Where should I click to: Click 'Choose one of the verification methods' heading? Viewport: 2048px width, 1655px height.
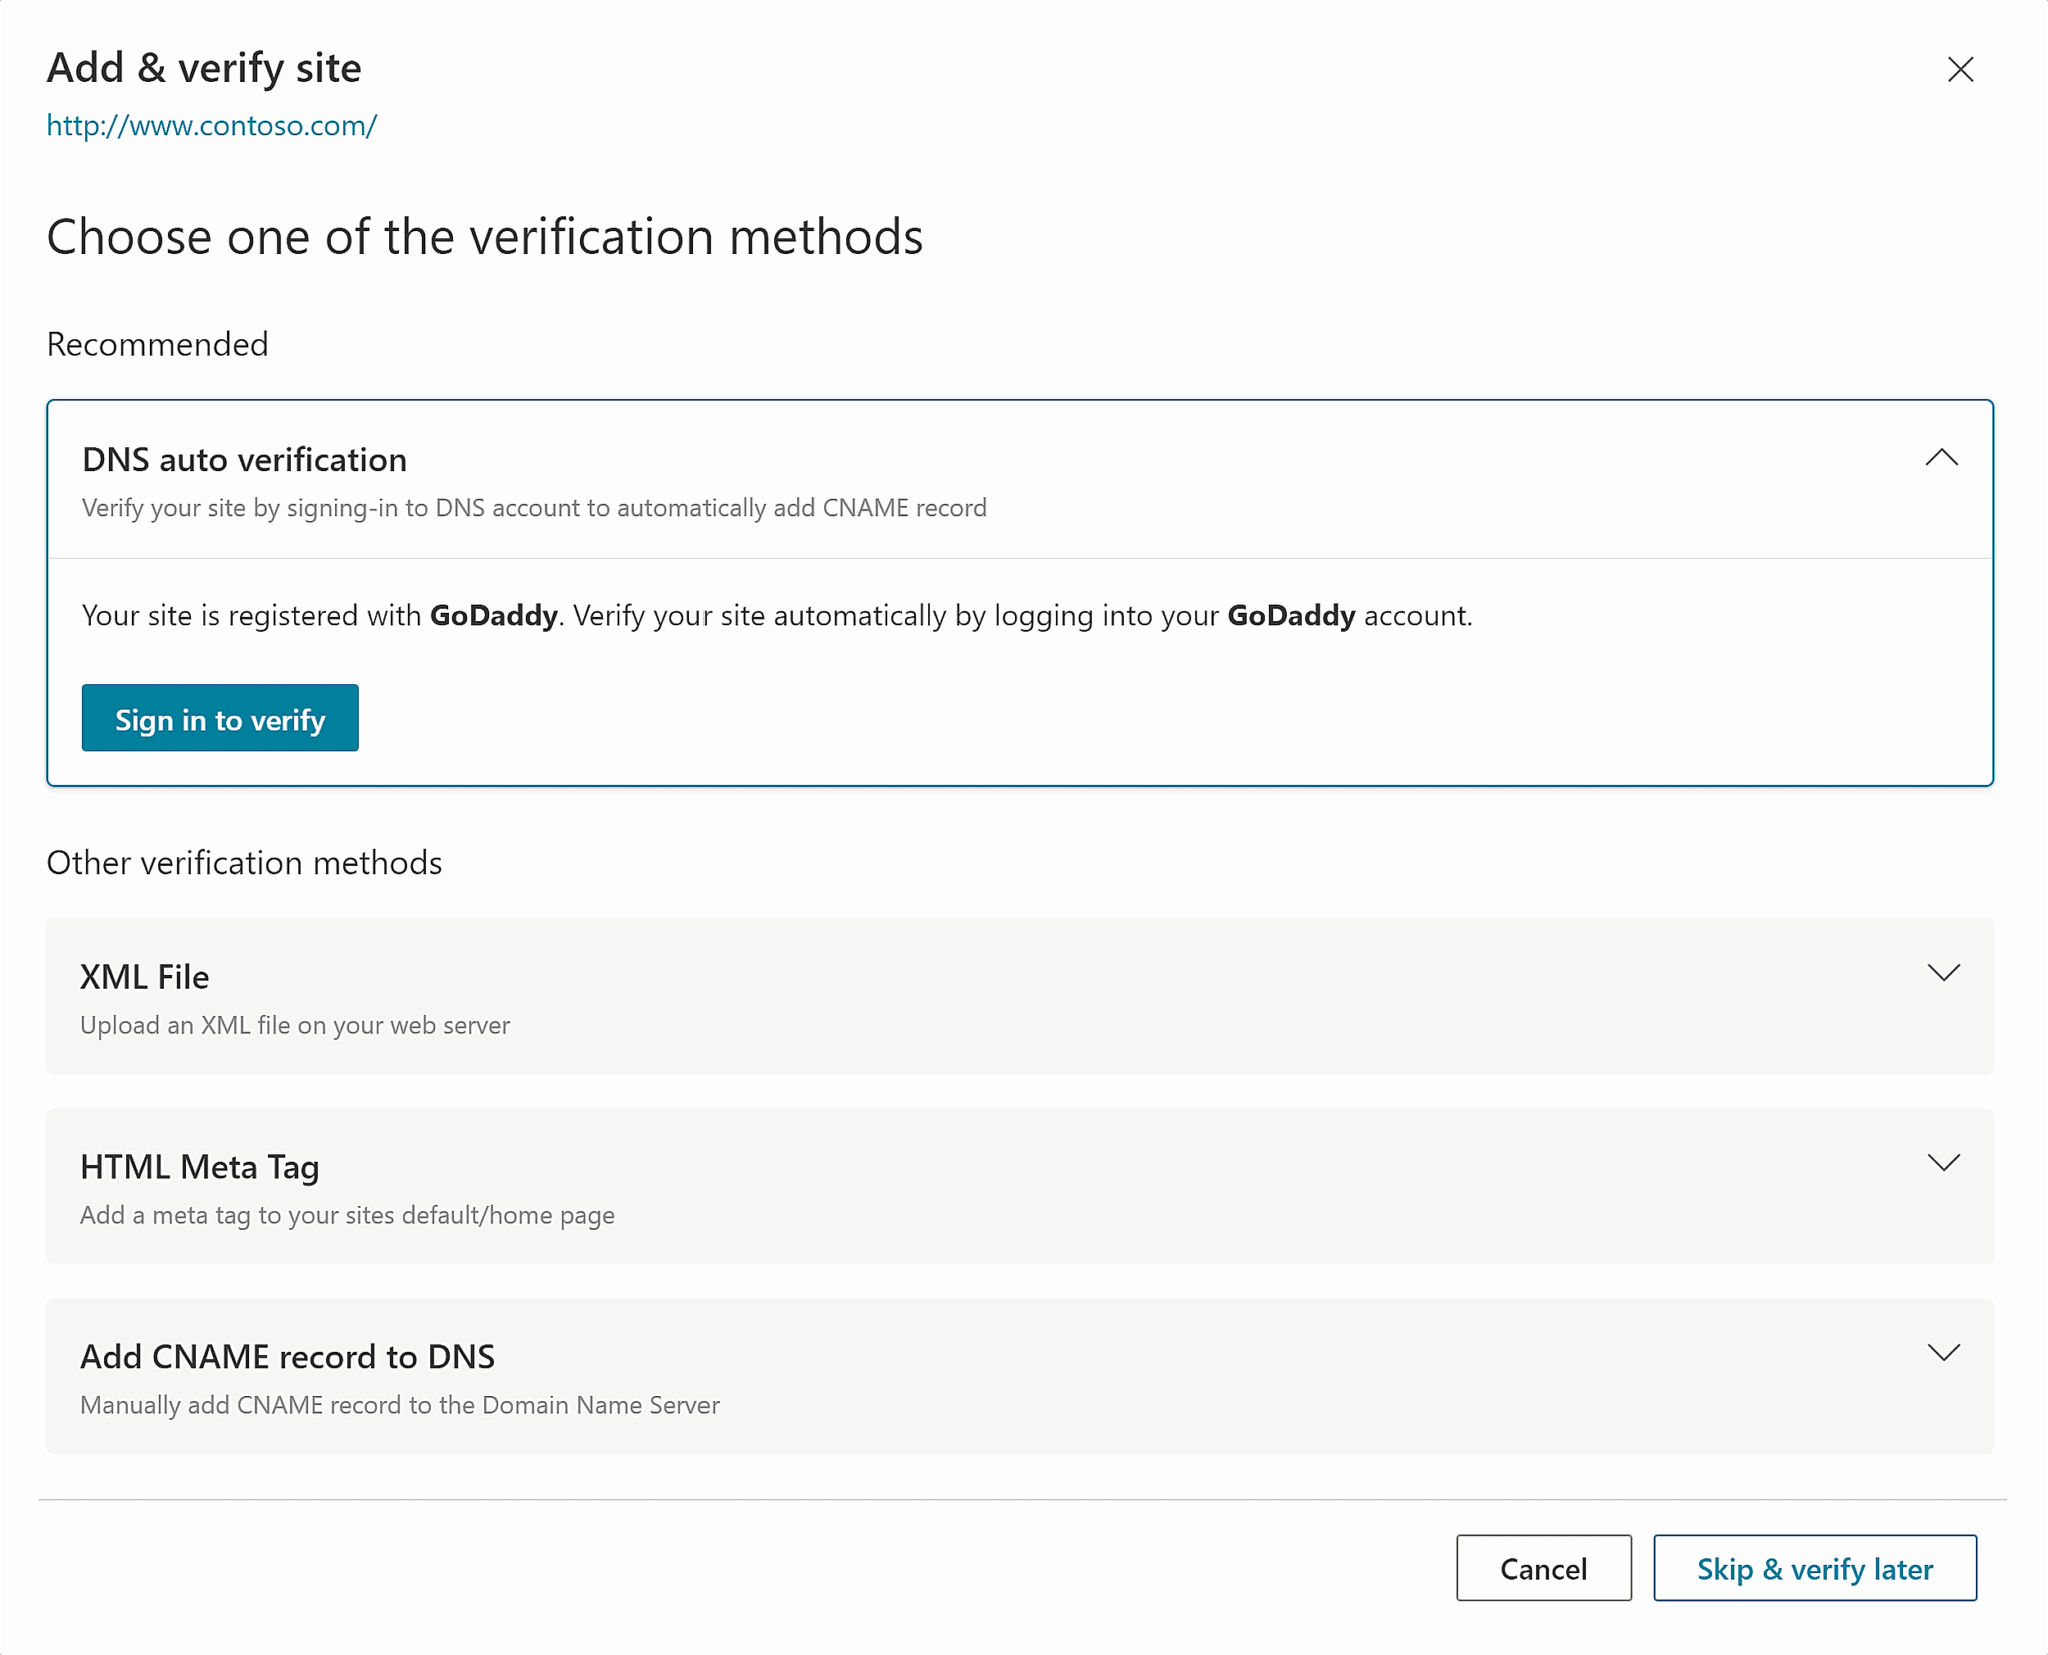[x=485, y=237]
